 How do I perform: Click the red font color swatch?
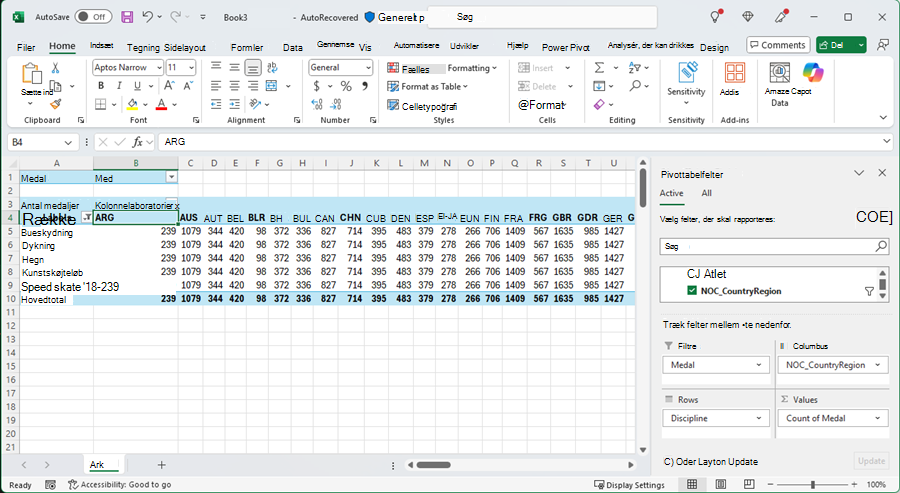(161, 104)
